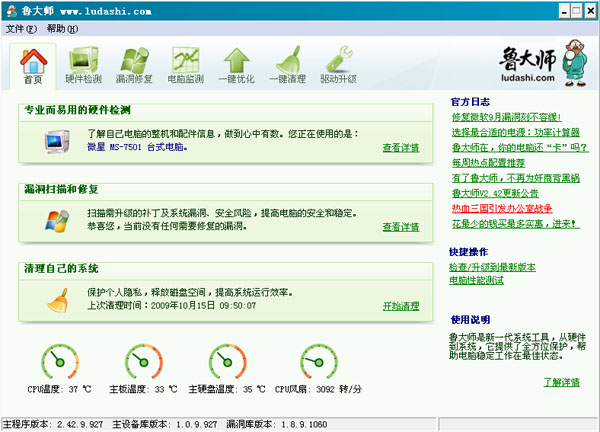The image size is (600, 432).
Task: Click 恭喜您,当前没有任何需要修复的漏洞 message
Action: click(x=167, y=227)
